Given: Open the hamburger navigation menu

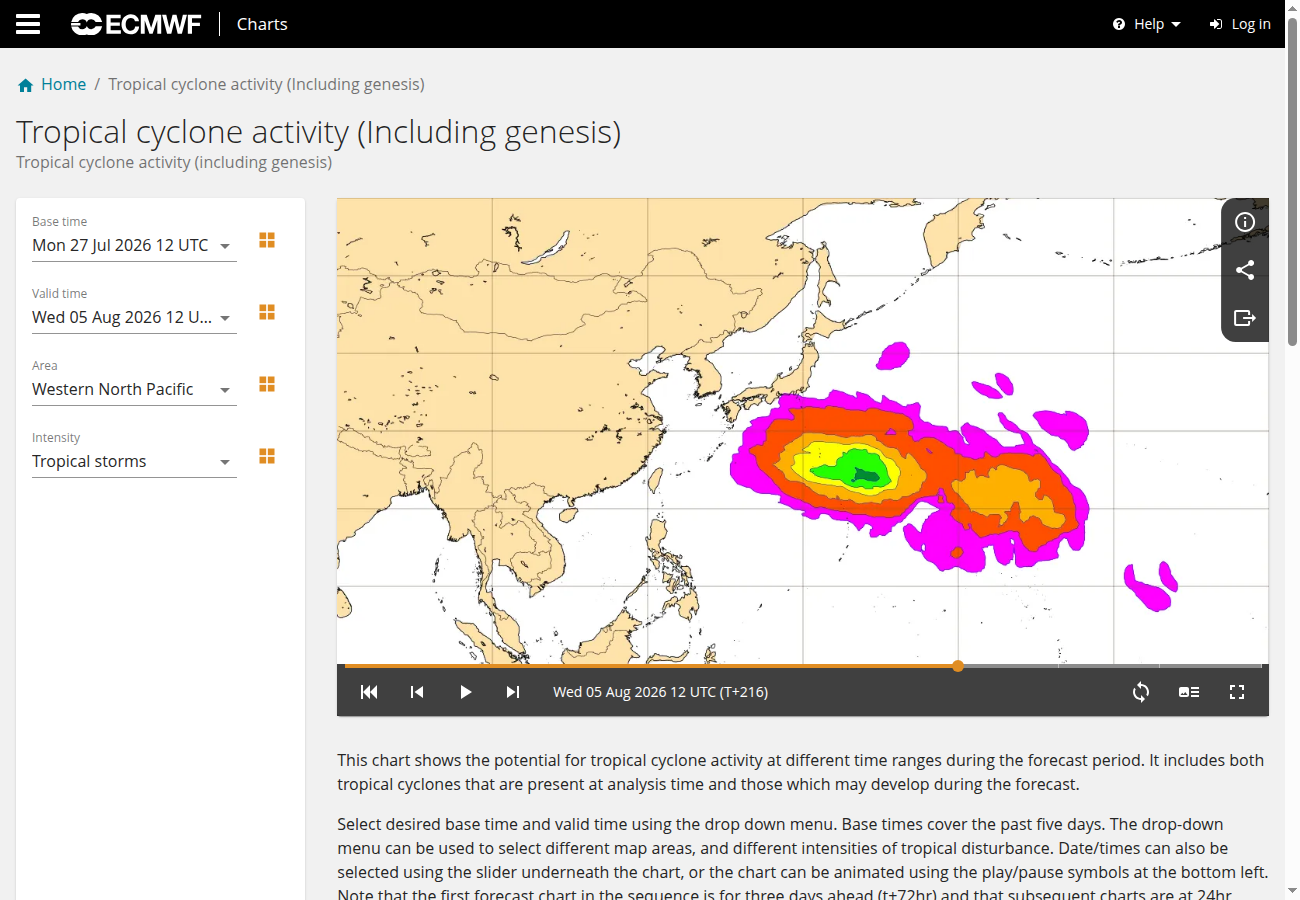Looking at the screenshot, I should (28, 24).
